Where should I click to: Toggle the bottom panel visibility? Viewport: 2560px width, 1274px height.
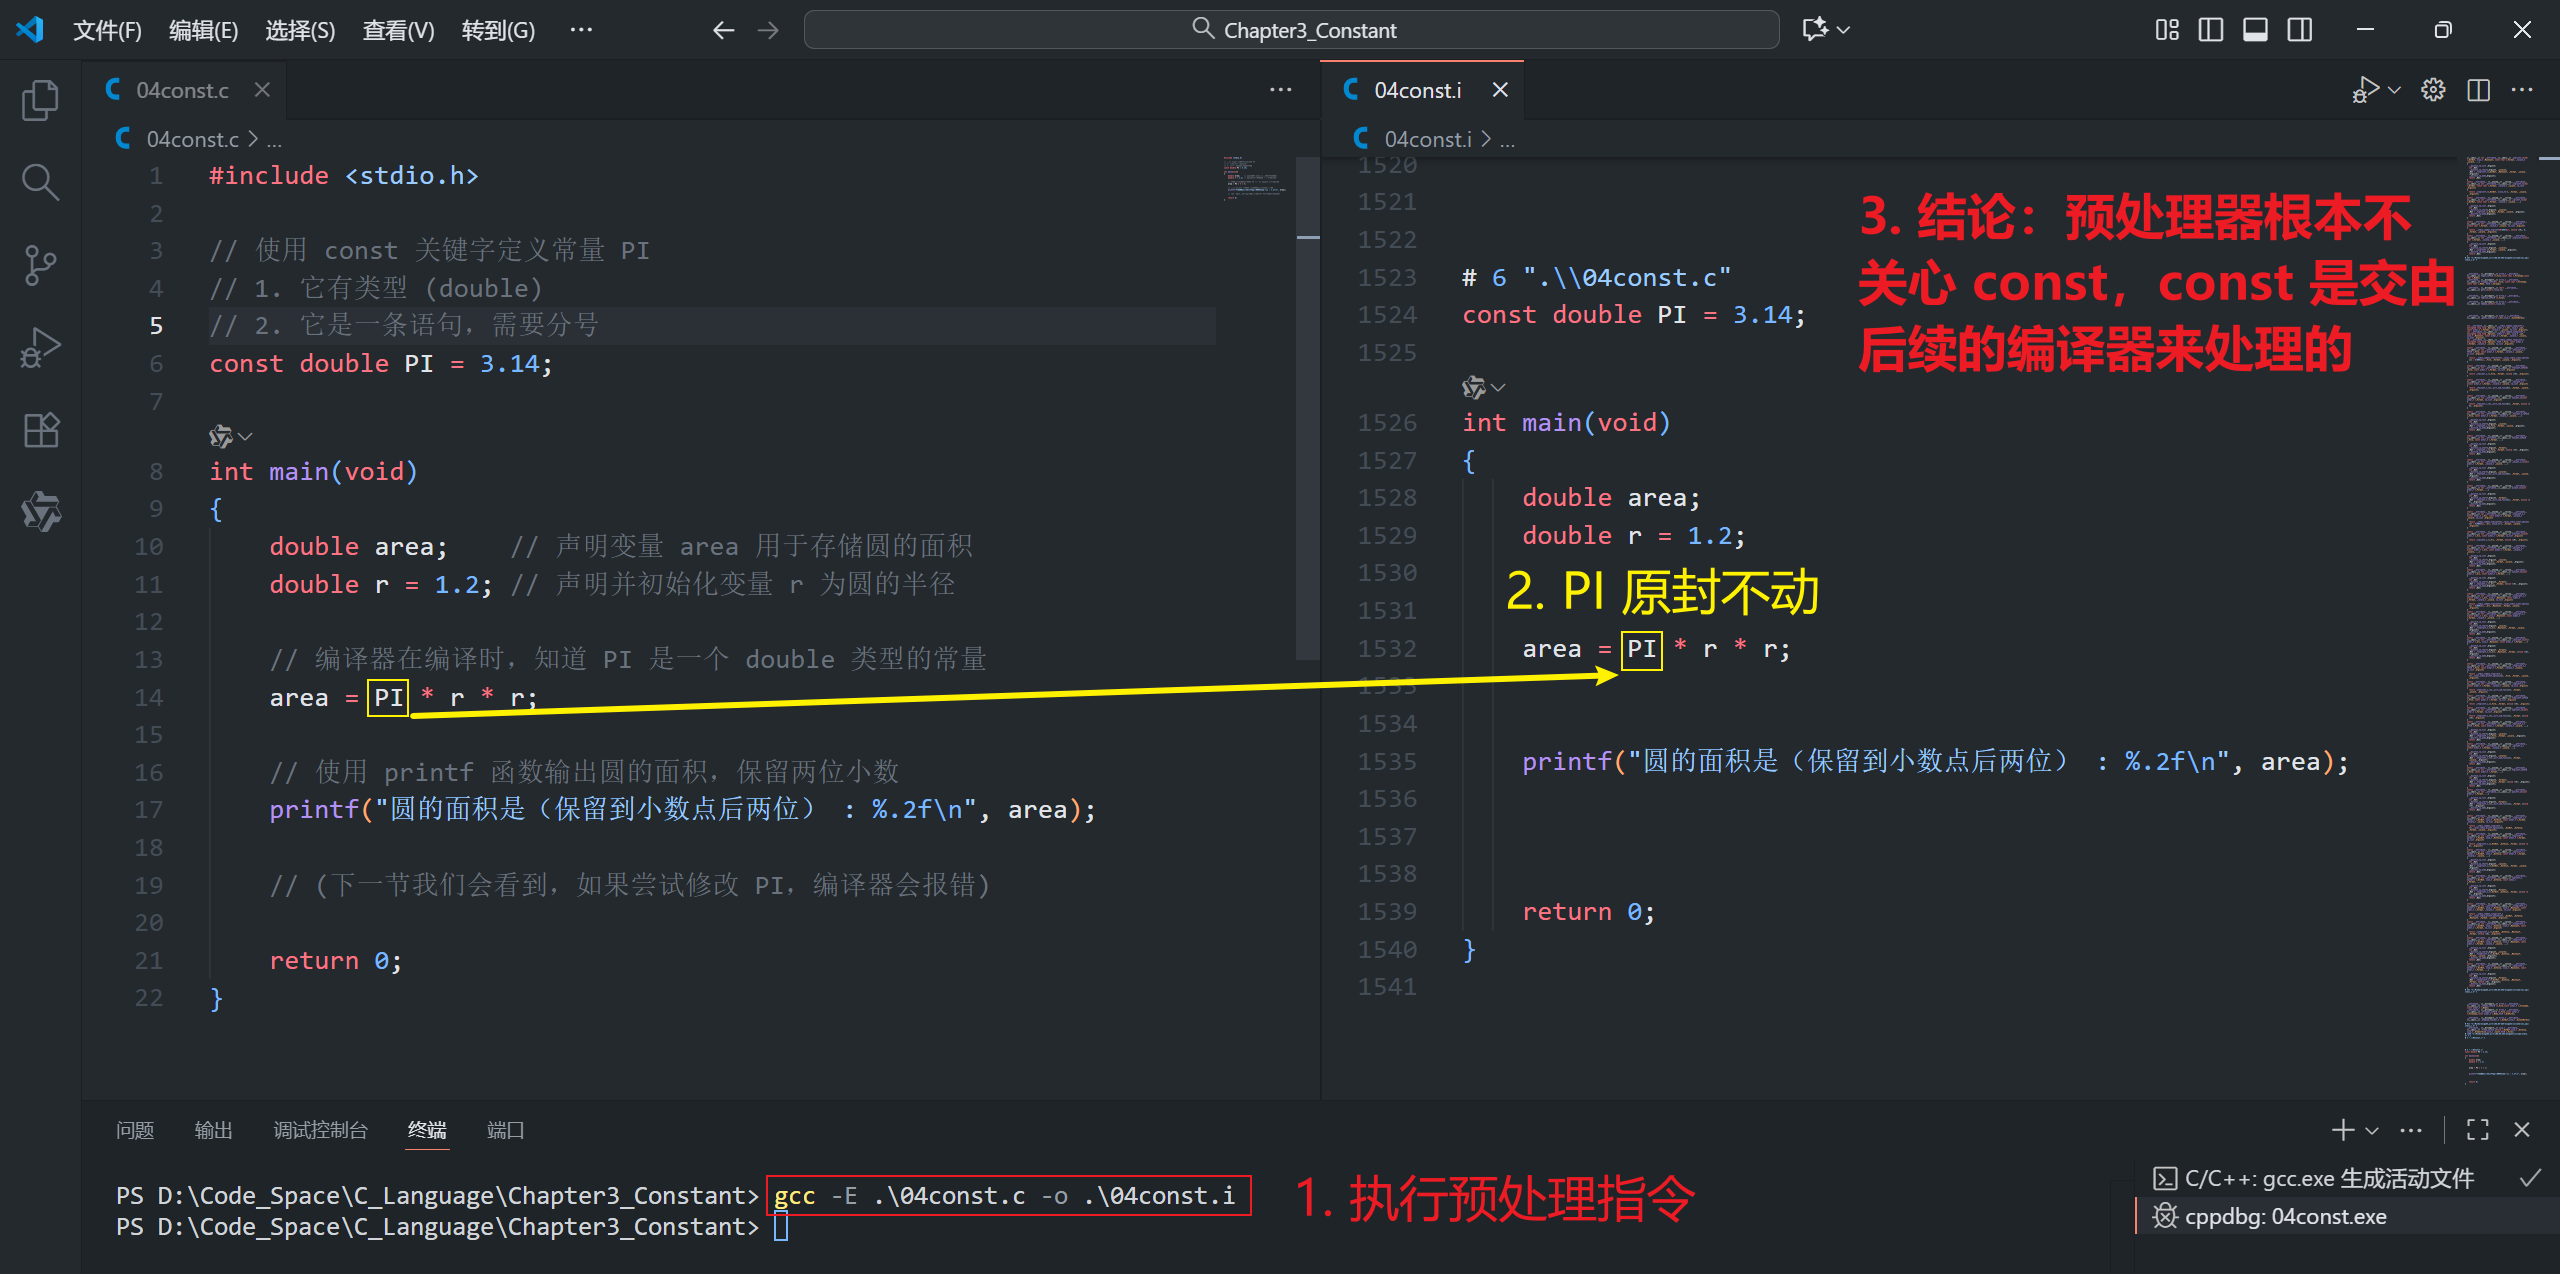pyautogui.click(x=2254, y=29)
